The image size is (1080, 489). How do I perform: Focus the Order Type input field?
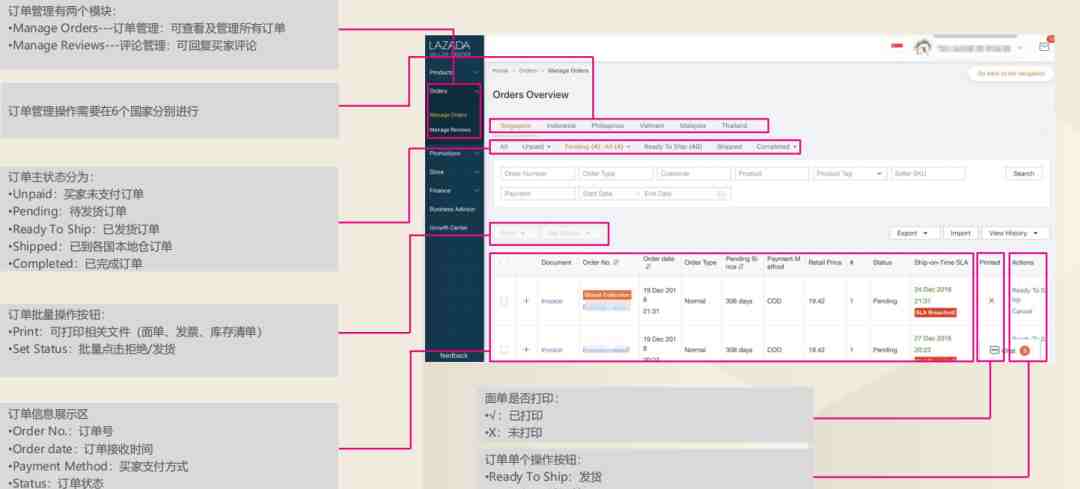[x=616, y=174]
